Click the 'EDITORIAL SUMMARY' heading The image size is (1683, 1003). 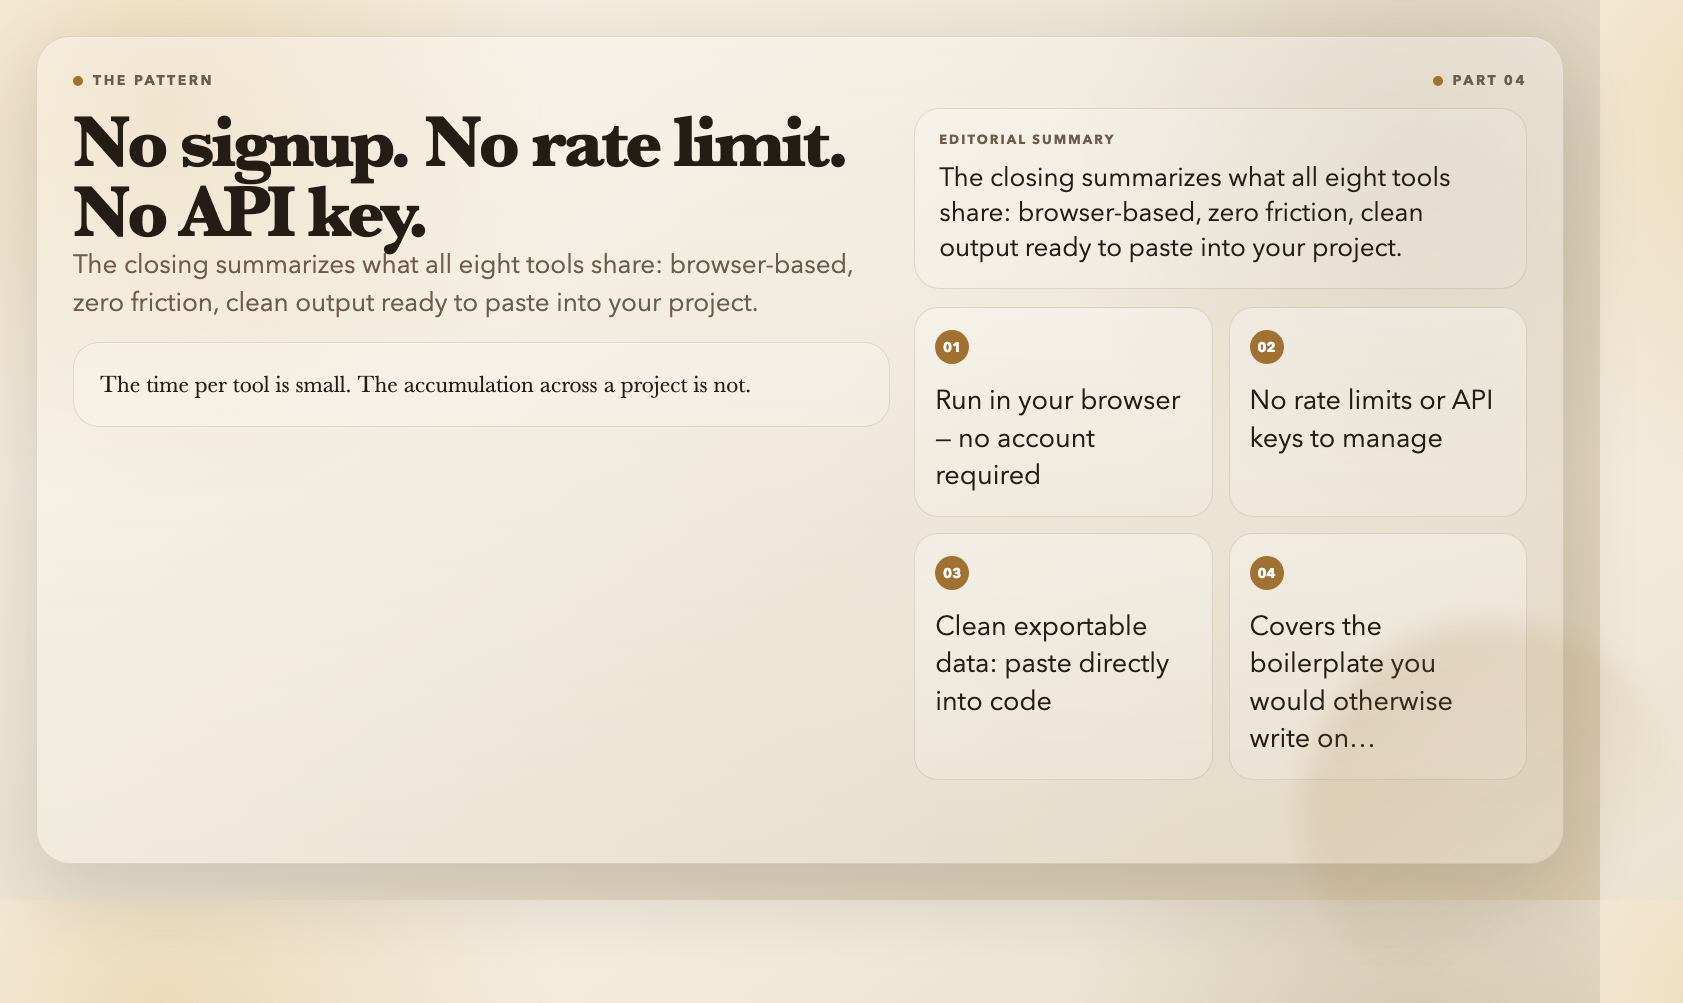click(x=1027, y=139)
